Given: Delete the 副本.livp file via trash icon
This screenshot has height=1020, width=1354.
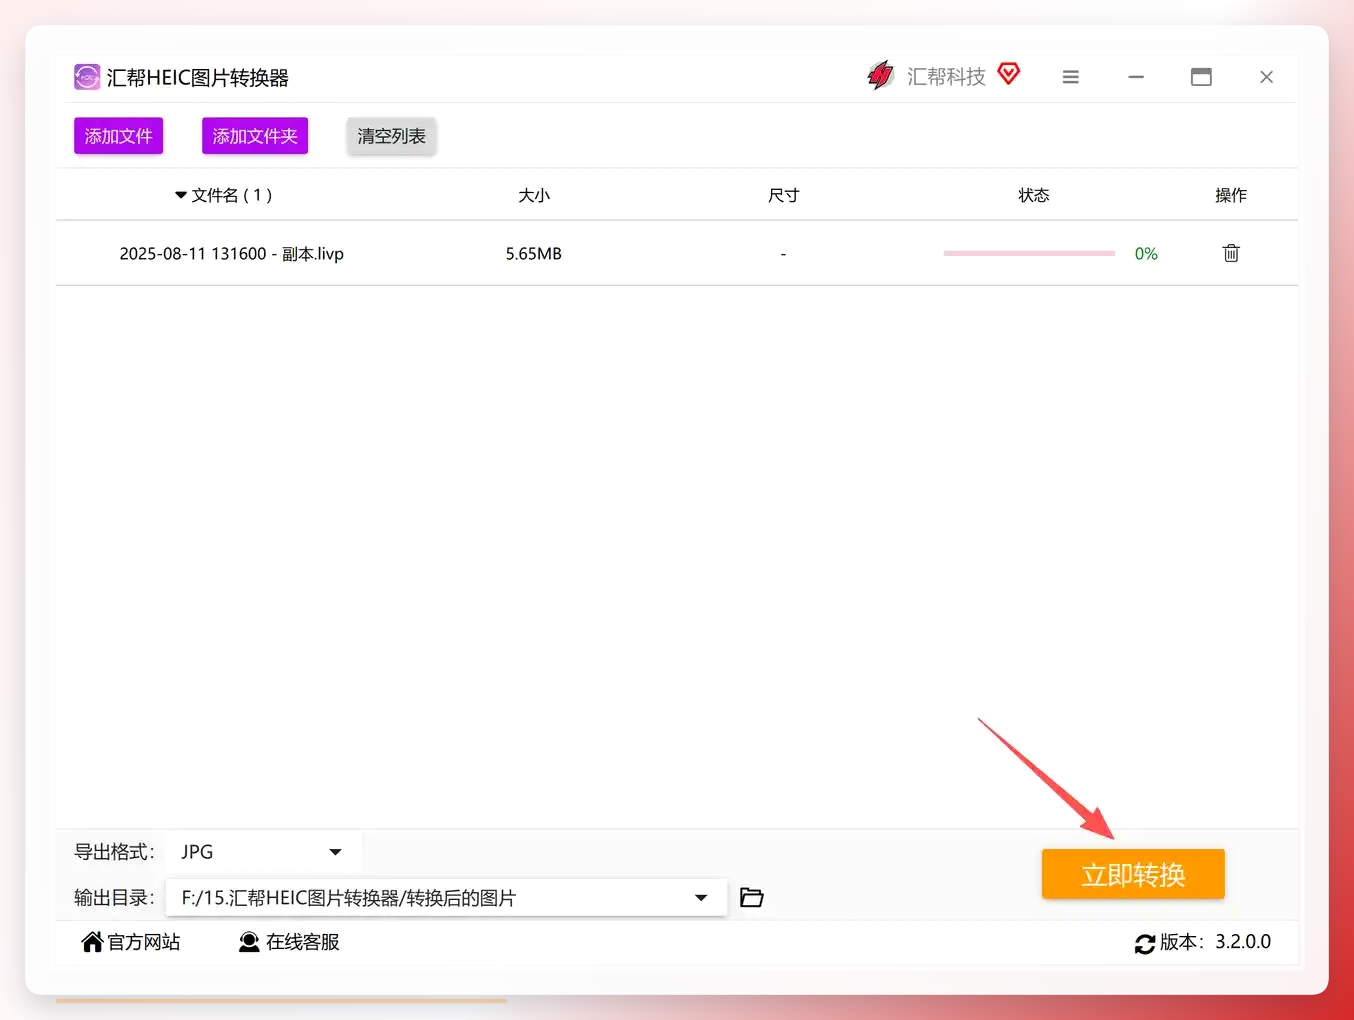Looking at the screenshot, I should click(x=1231, y=253).
